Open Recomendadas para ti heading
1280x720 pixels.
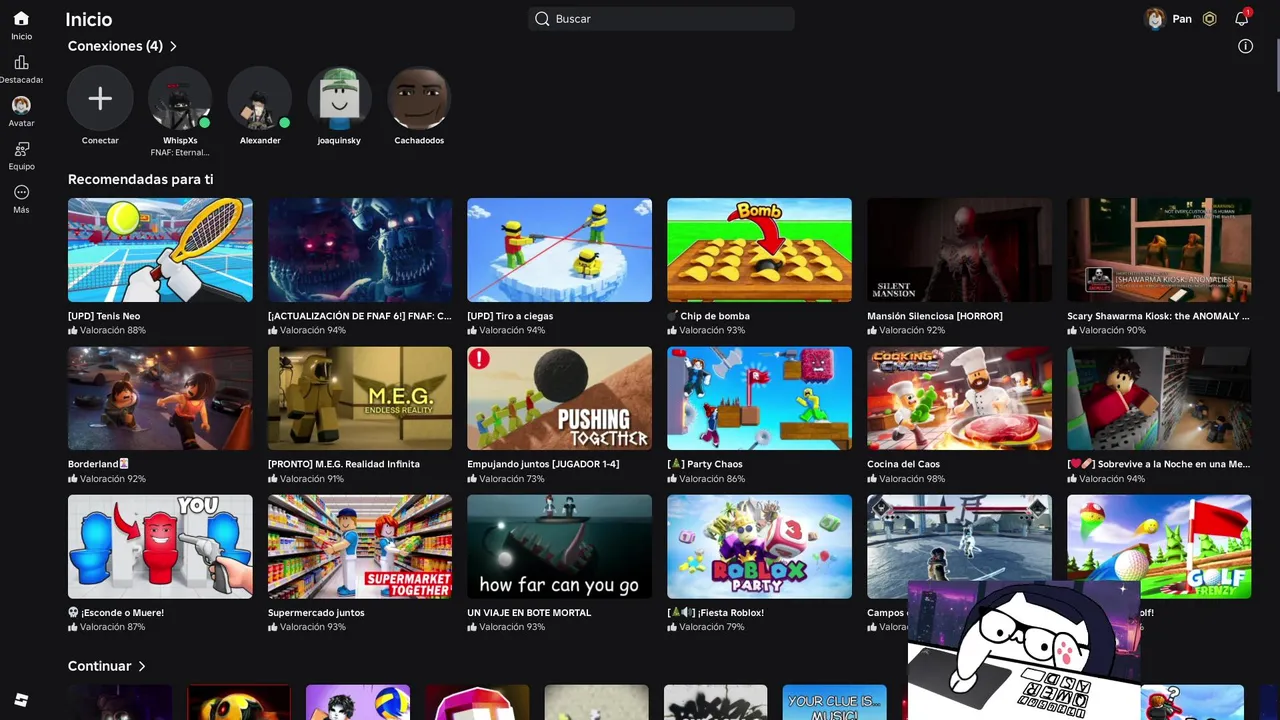(140, 180)
